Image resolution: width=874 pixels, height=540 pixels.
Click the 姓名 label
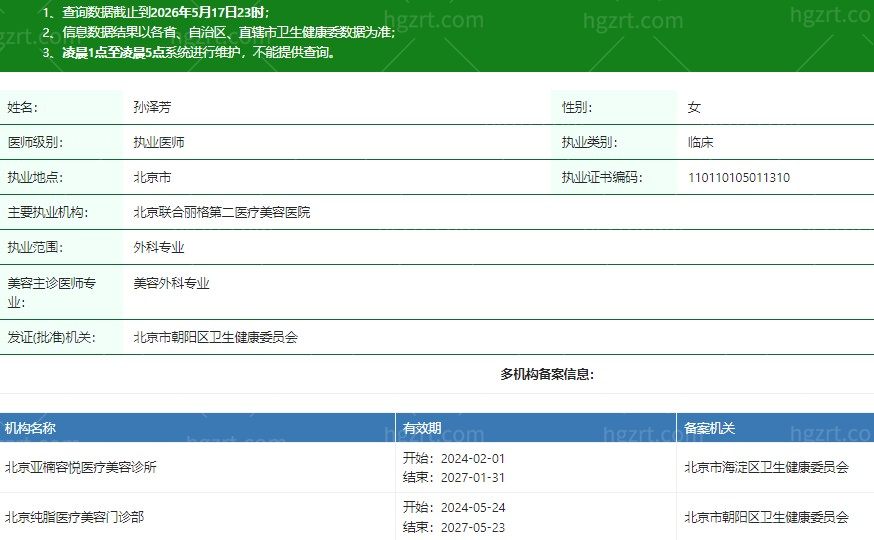pos(22,107)
